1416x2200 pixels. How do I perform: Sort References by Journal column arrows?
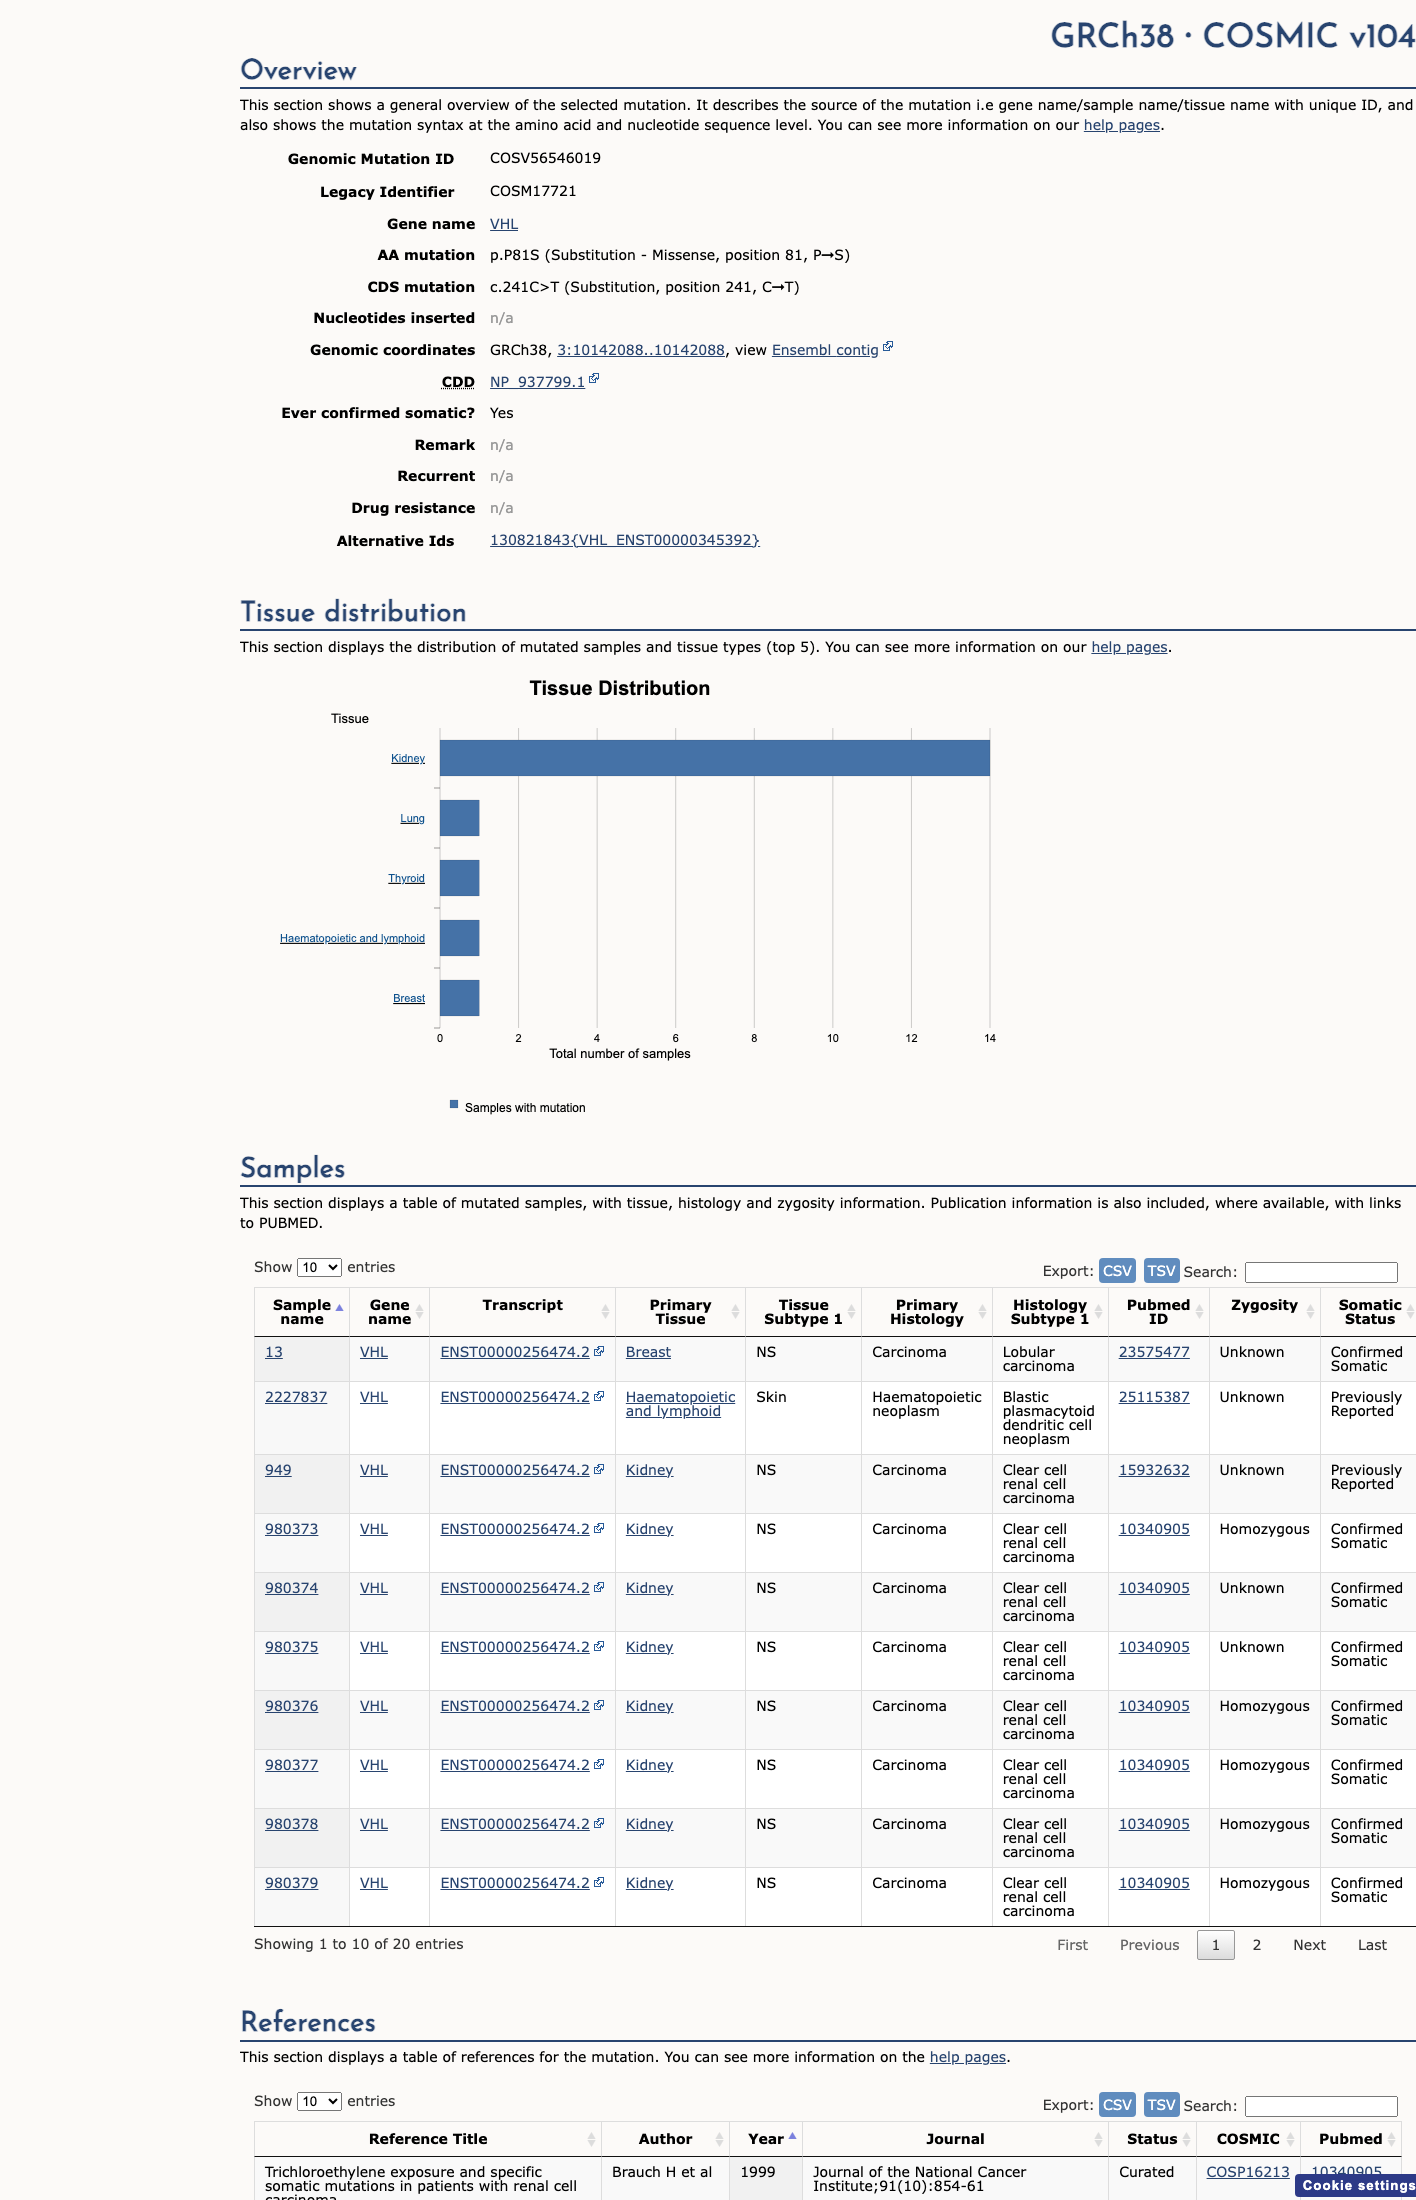click(x=1098, y=2139)
